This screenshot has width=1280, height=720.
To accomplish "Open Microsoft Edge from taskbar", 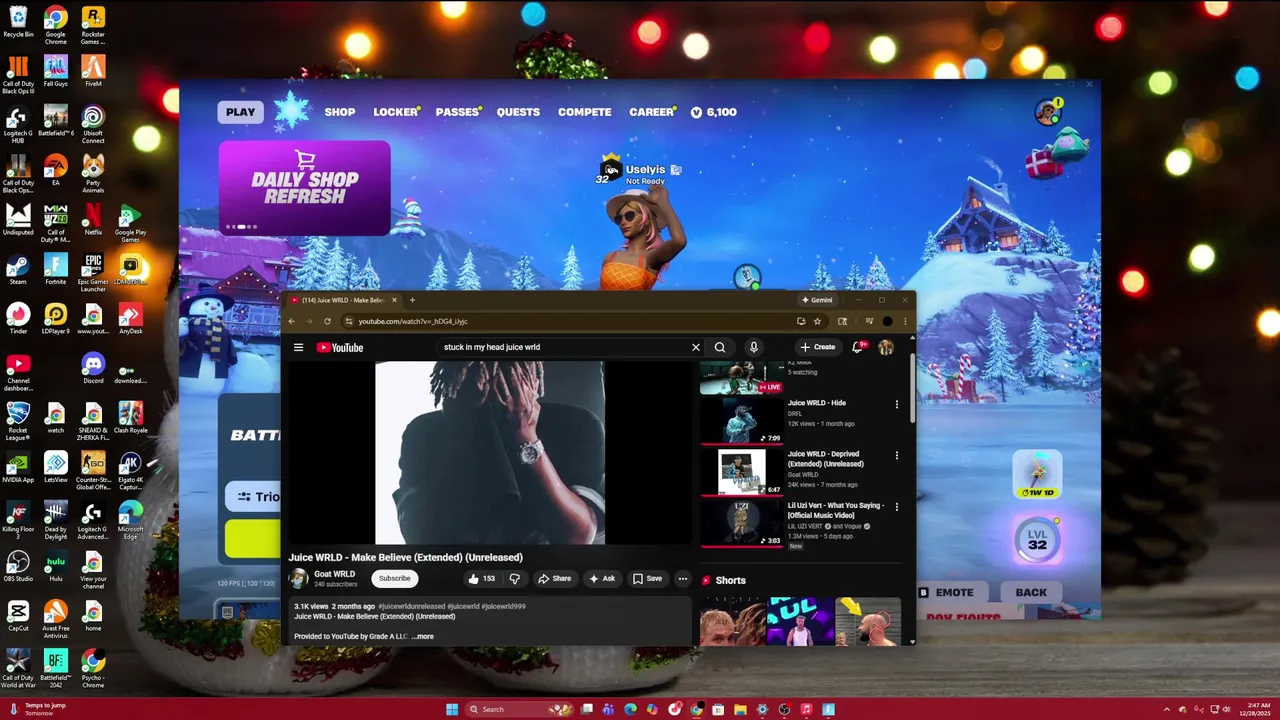I will (630, 709).
